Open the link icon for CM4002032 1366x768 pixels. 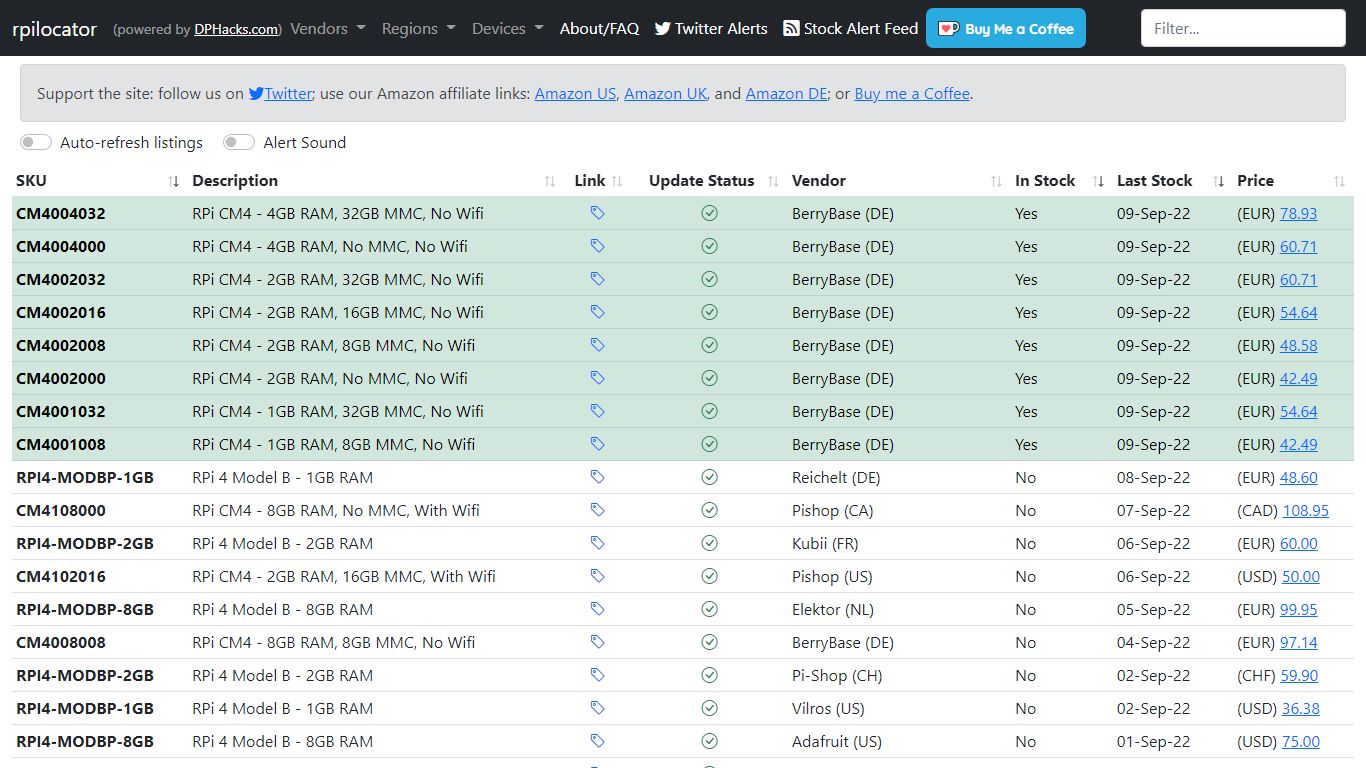(x=597, y=279)
